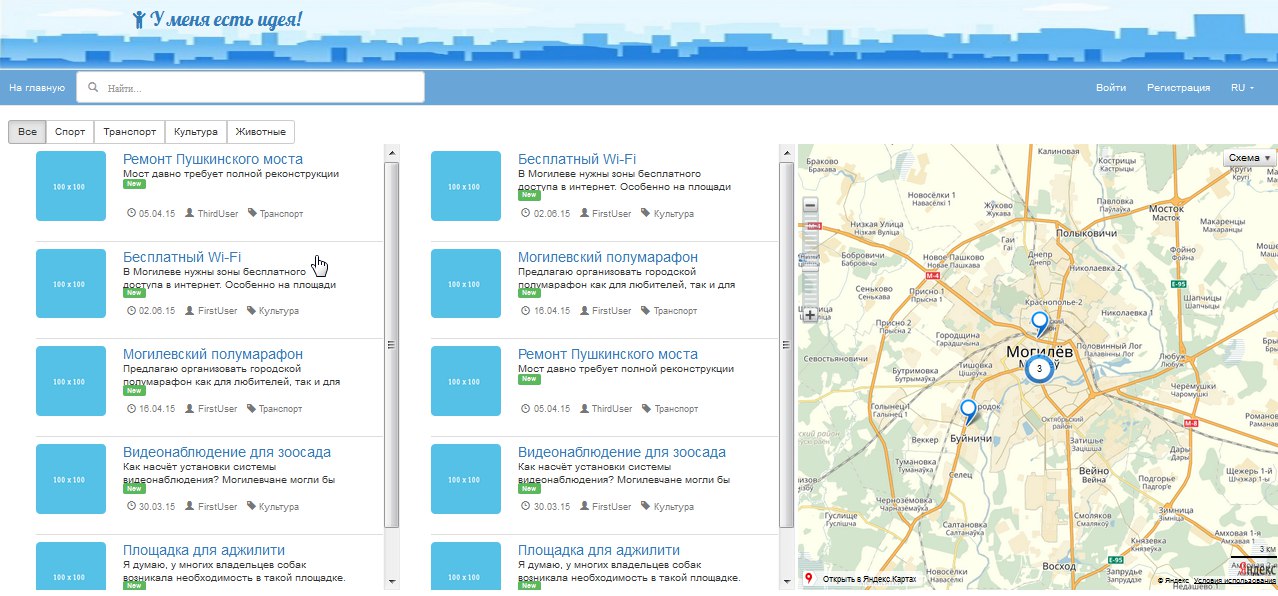The width and height of the screenshot is (1278, 596).
Task: Select the Все category tab
Action: 27,132
